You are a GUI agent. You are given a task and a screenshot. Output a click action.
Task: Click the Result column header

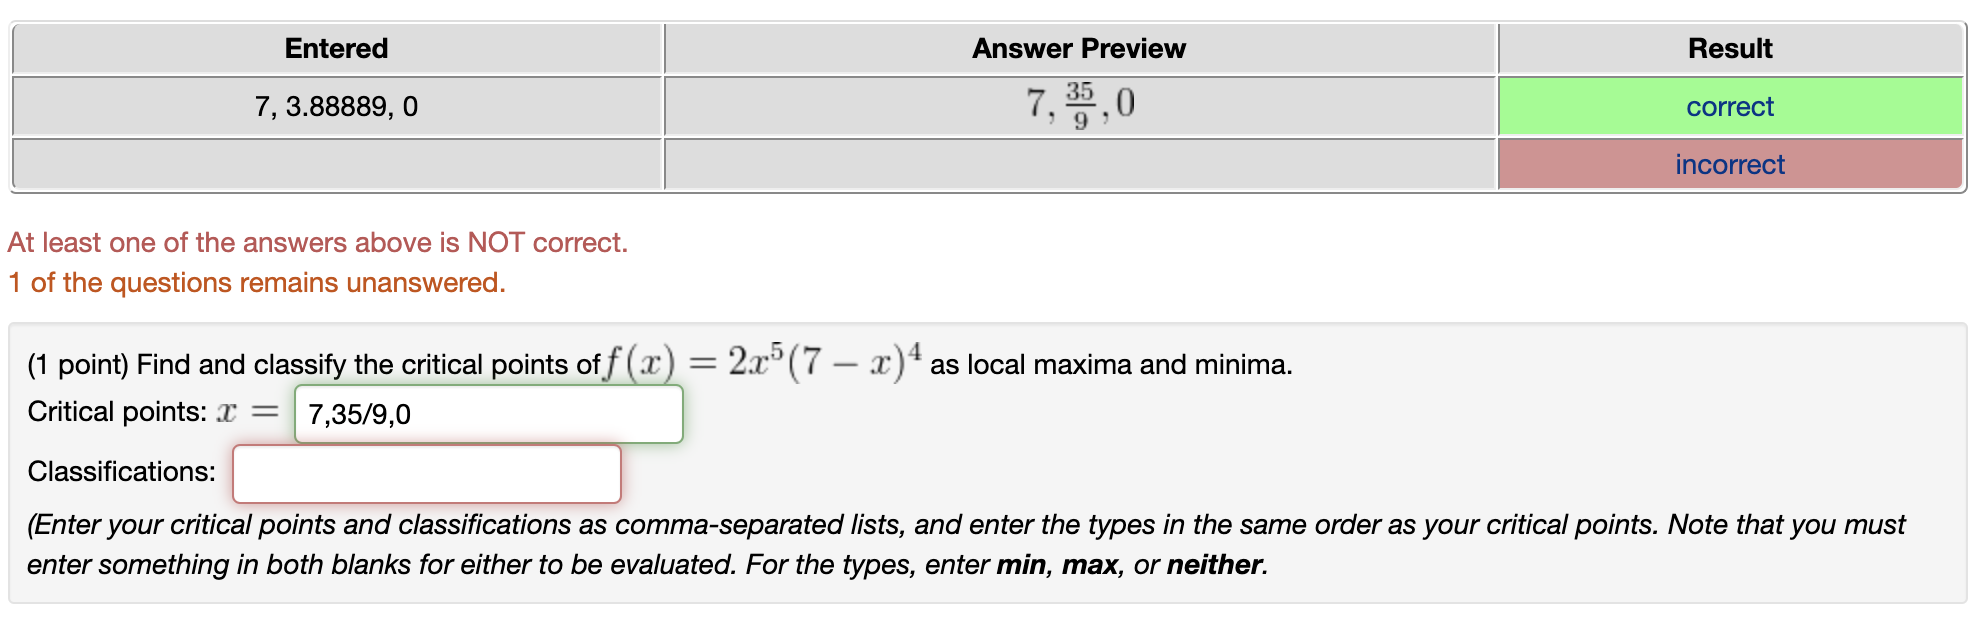point(1729,47)
